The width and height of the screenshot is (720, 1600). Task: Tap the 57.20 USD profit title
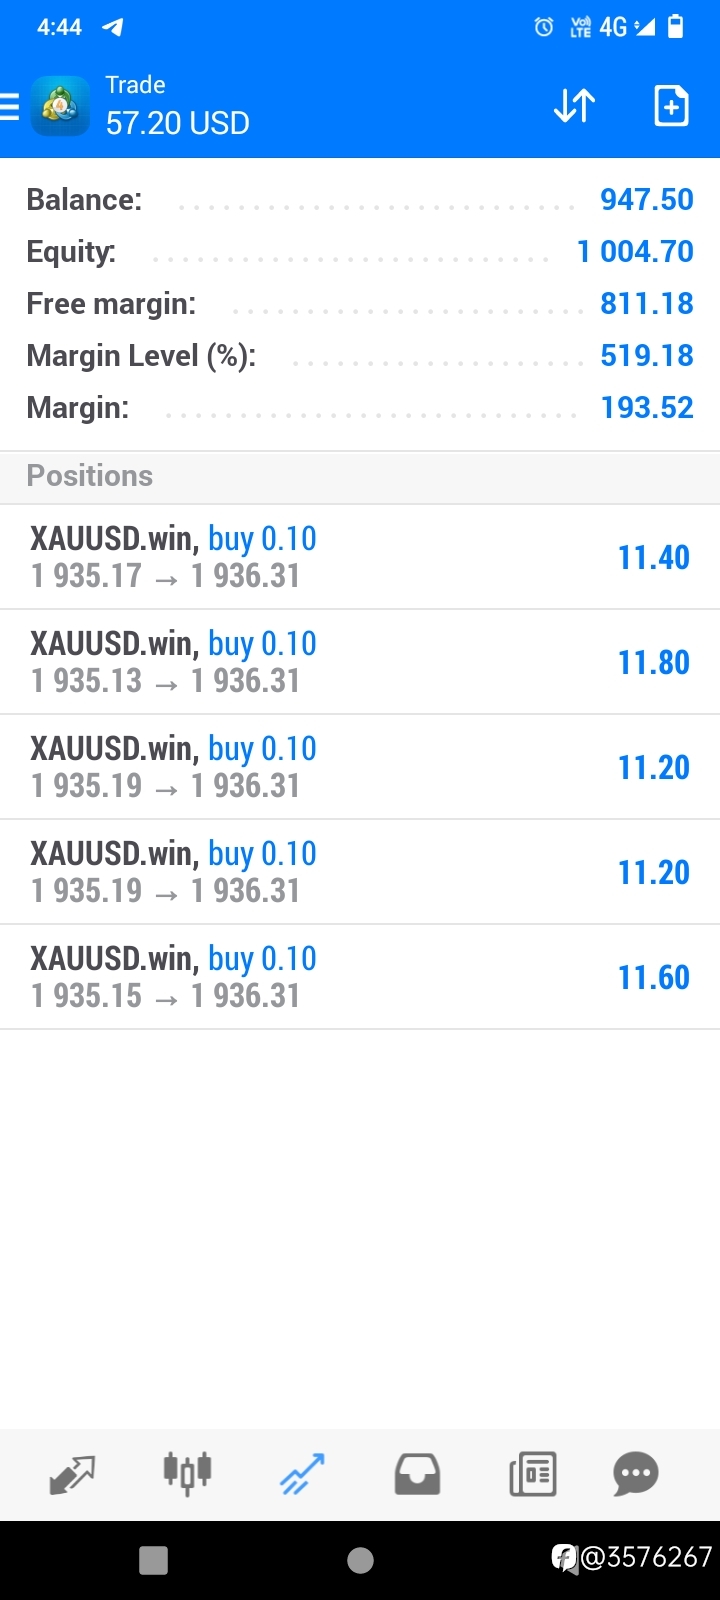point(178,123)
